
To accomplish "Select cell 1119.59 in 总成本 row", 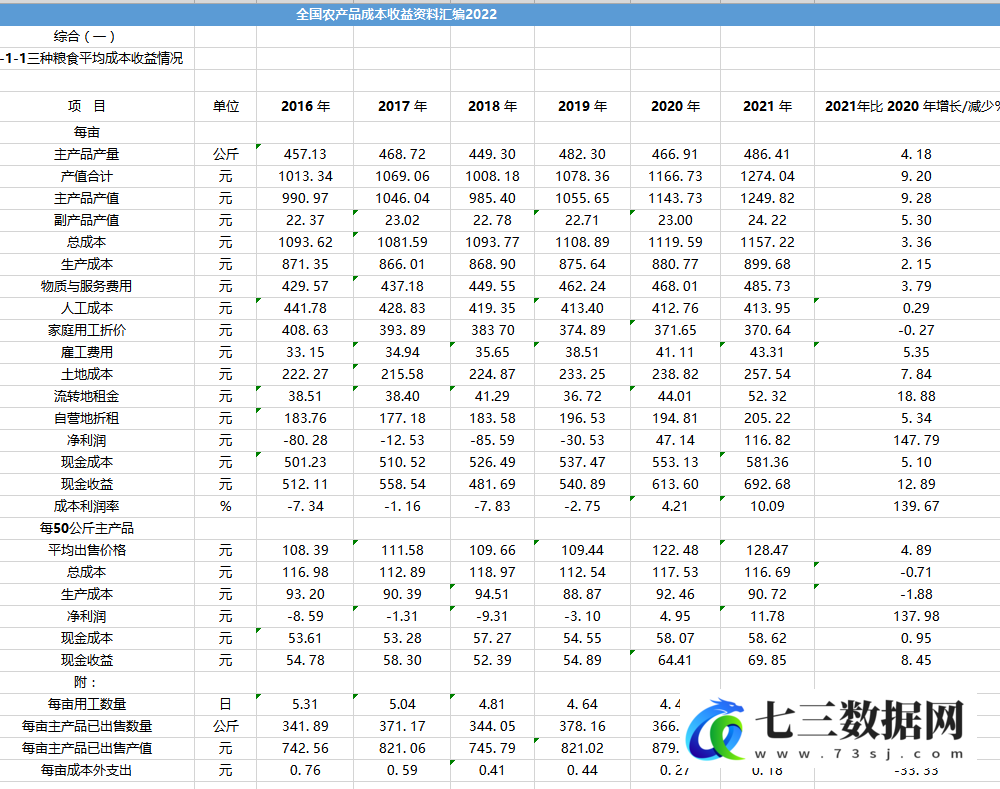I will [675, 242].
